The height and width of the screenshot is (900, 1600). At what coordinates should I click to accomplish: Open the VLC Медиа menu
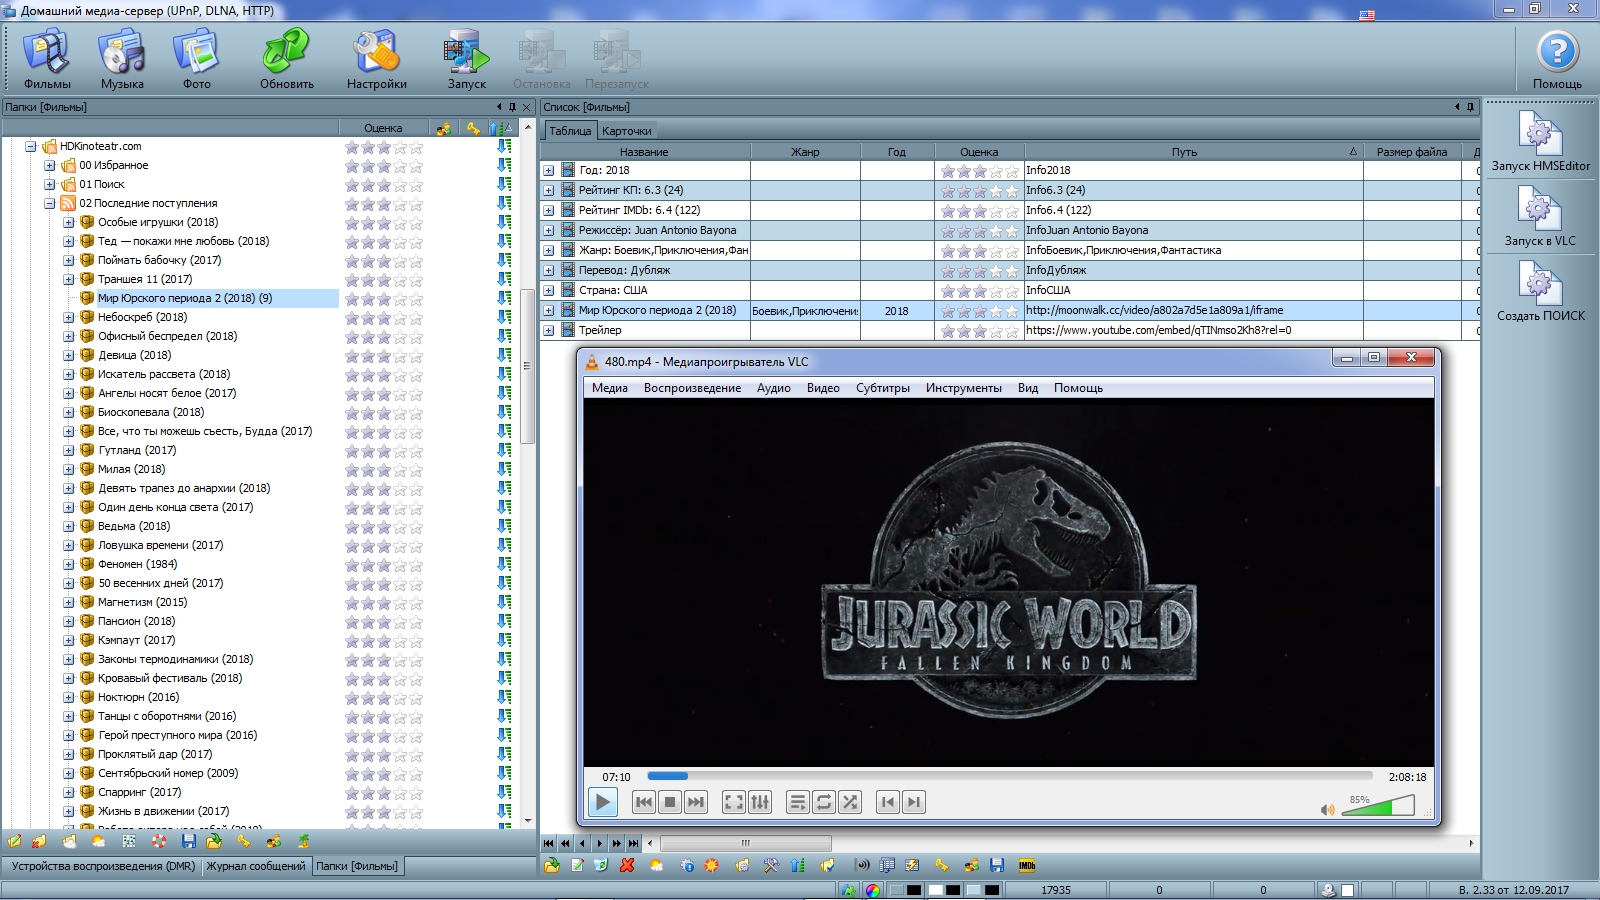click(610, 388)
